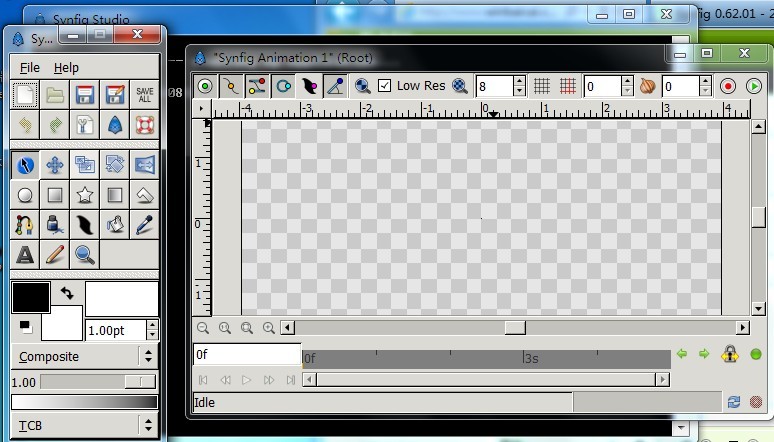This screenshot has width=774, height=442.
Task: Choose the Fill bucket tool
Action: [55, 225]
